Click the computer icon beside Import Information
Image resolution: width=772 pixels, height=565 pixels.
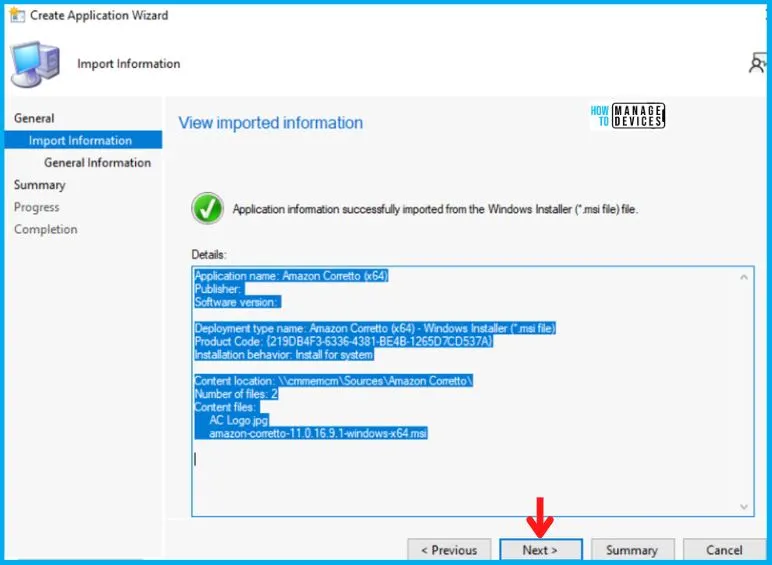[x=35, y=64]
